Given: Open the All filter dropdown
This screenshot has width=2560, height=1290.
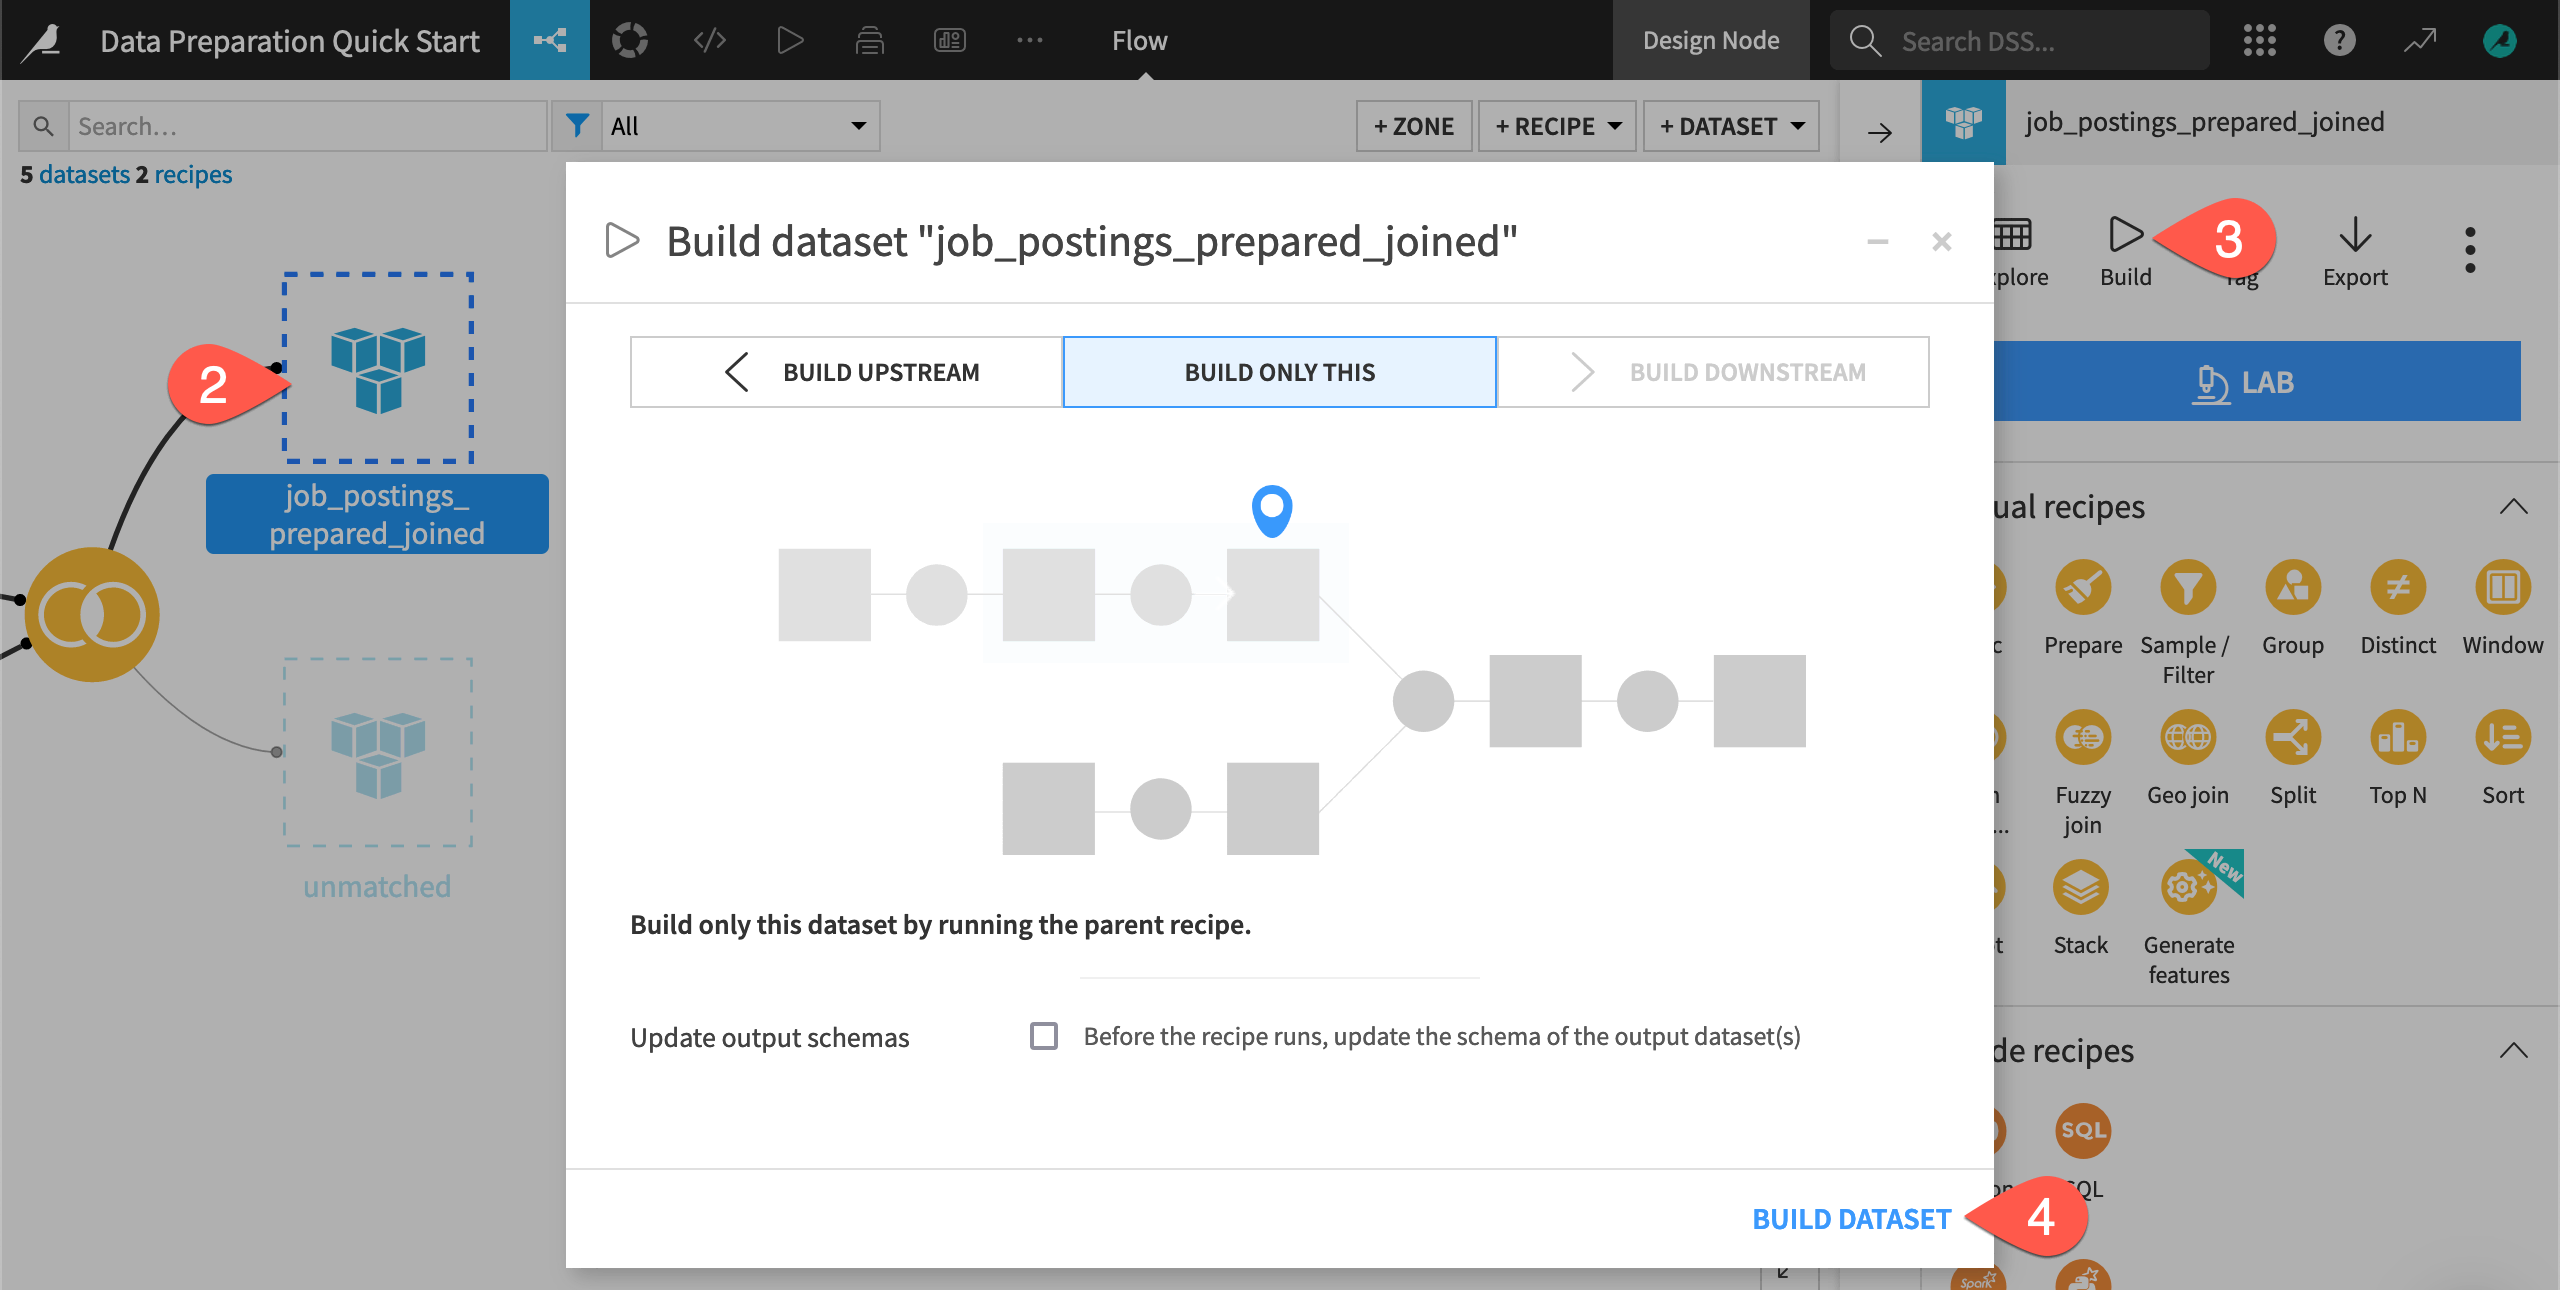Looking at the screenshot, I should (x=740, y=126).
